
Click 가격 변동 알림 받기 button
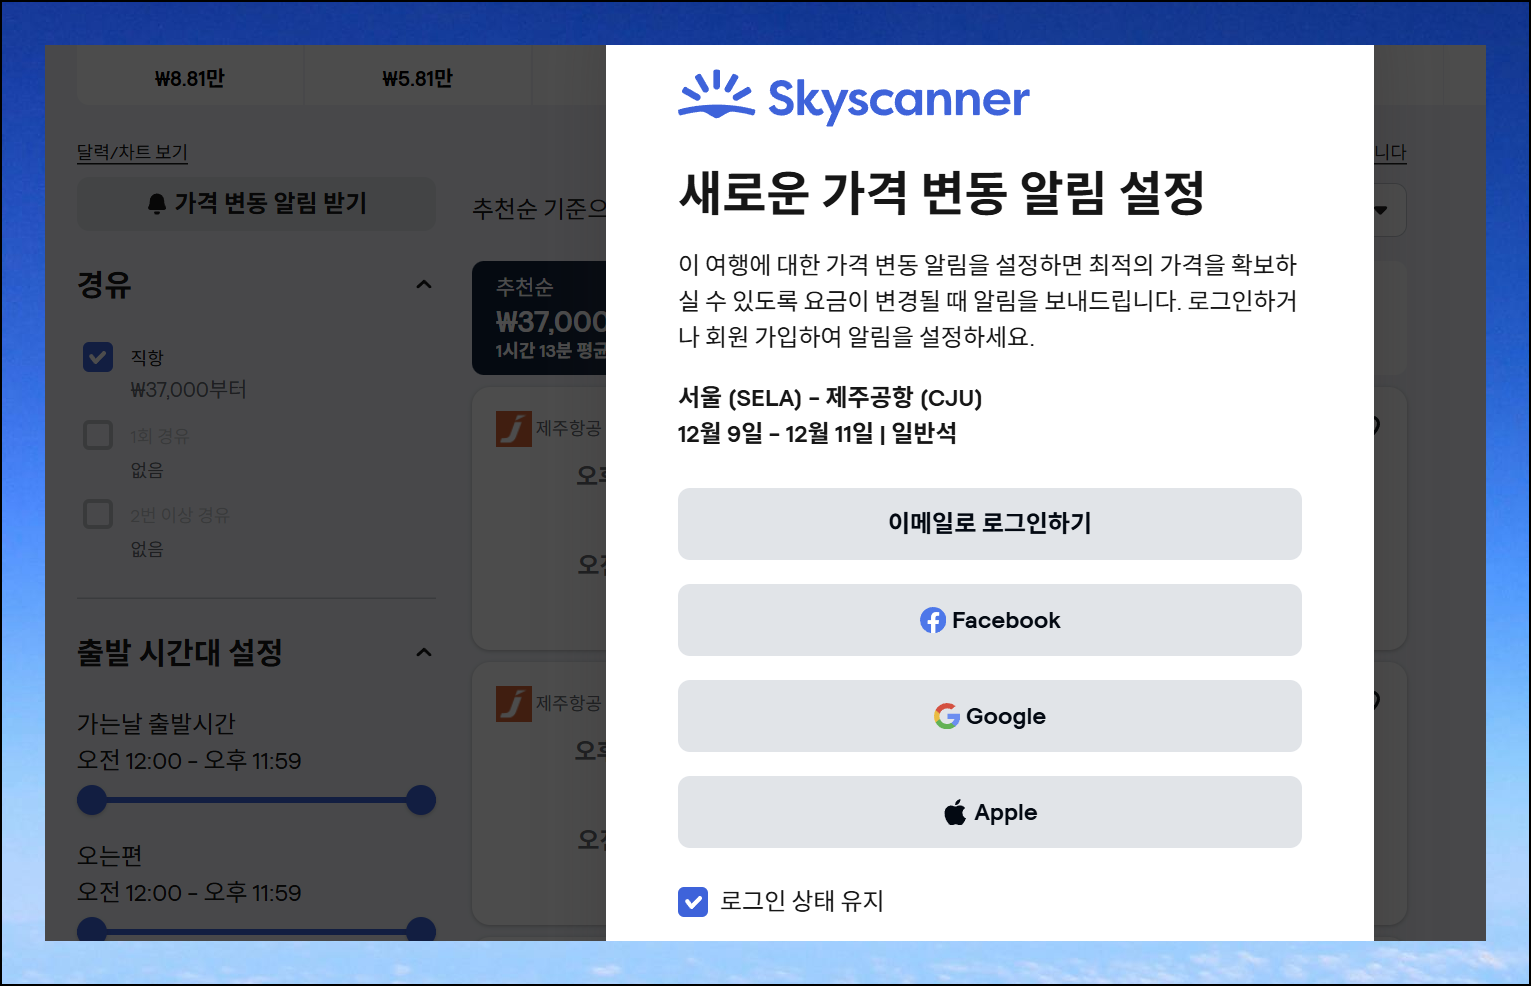click(256, 204)
